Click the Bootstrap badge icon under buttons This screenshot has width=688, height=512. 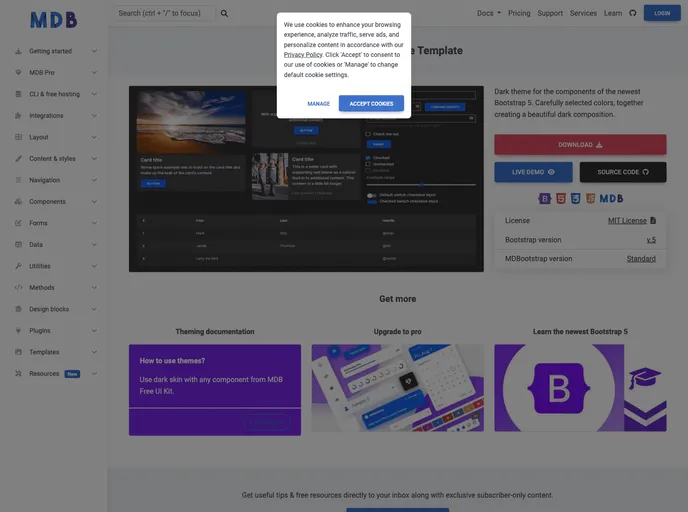click(545, 199)
